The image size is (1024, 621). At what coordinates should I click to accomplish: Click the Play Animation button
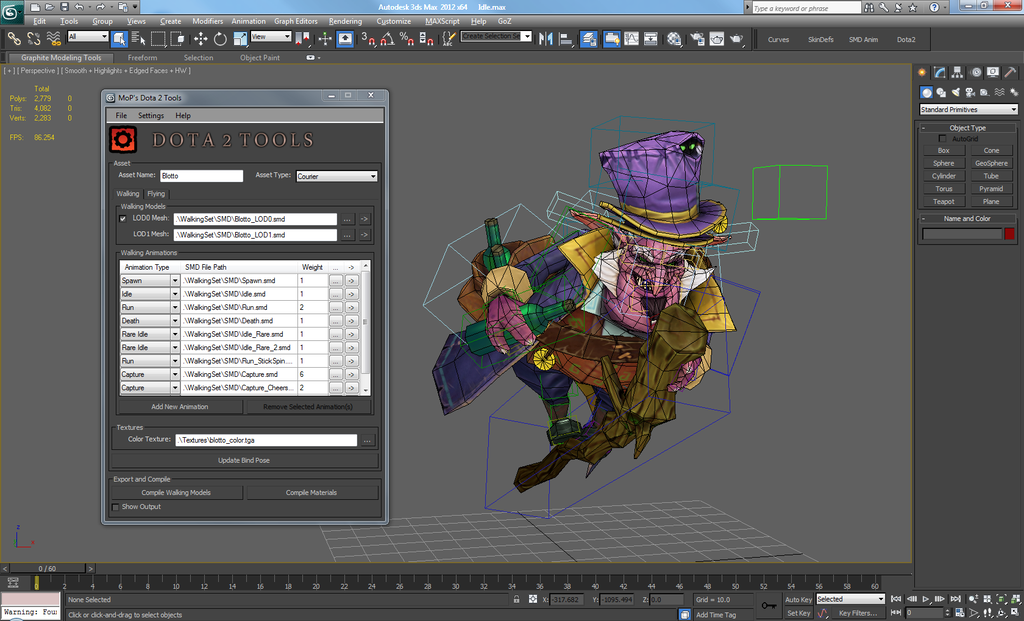point(926,599)
